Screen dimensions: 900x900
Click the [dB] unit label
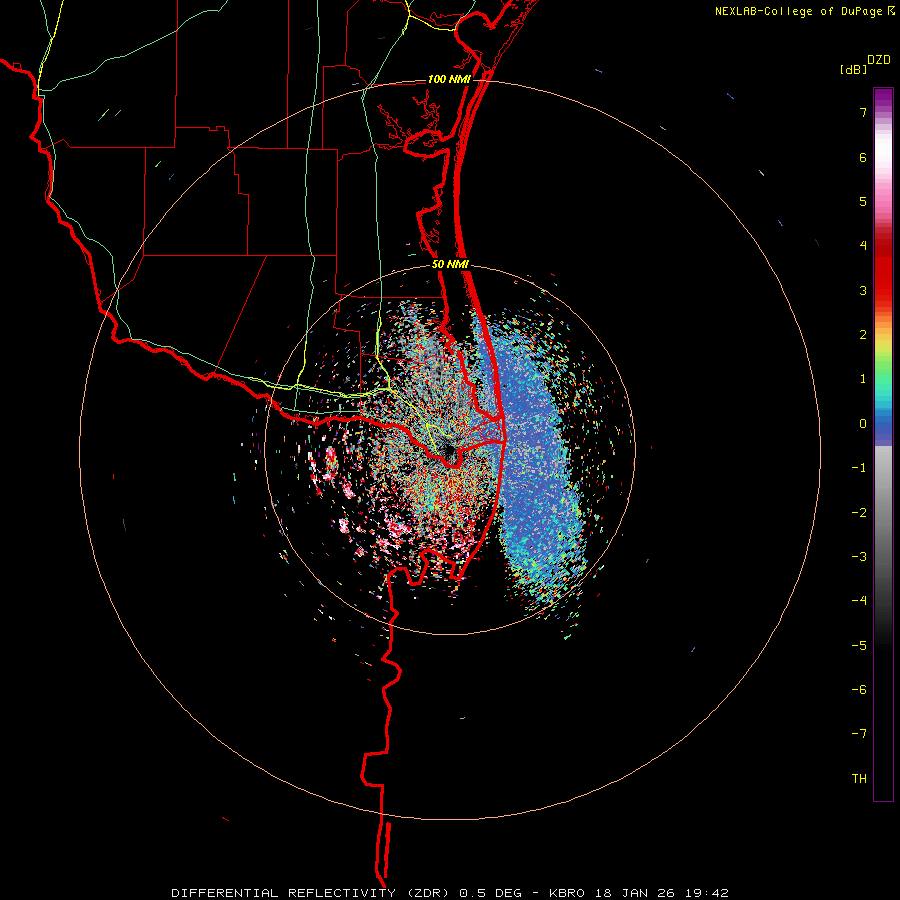point(853,69)
